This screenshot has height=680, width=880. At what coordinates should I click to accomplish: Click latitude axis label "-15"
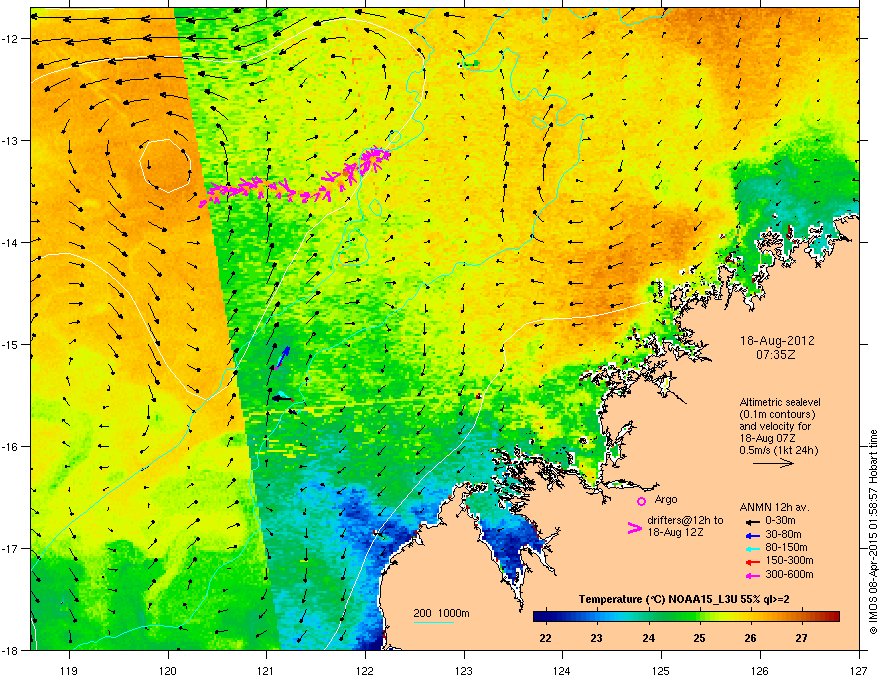coord(11,344)
